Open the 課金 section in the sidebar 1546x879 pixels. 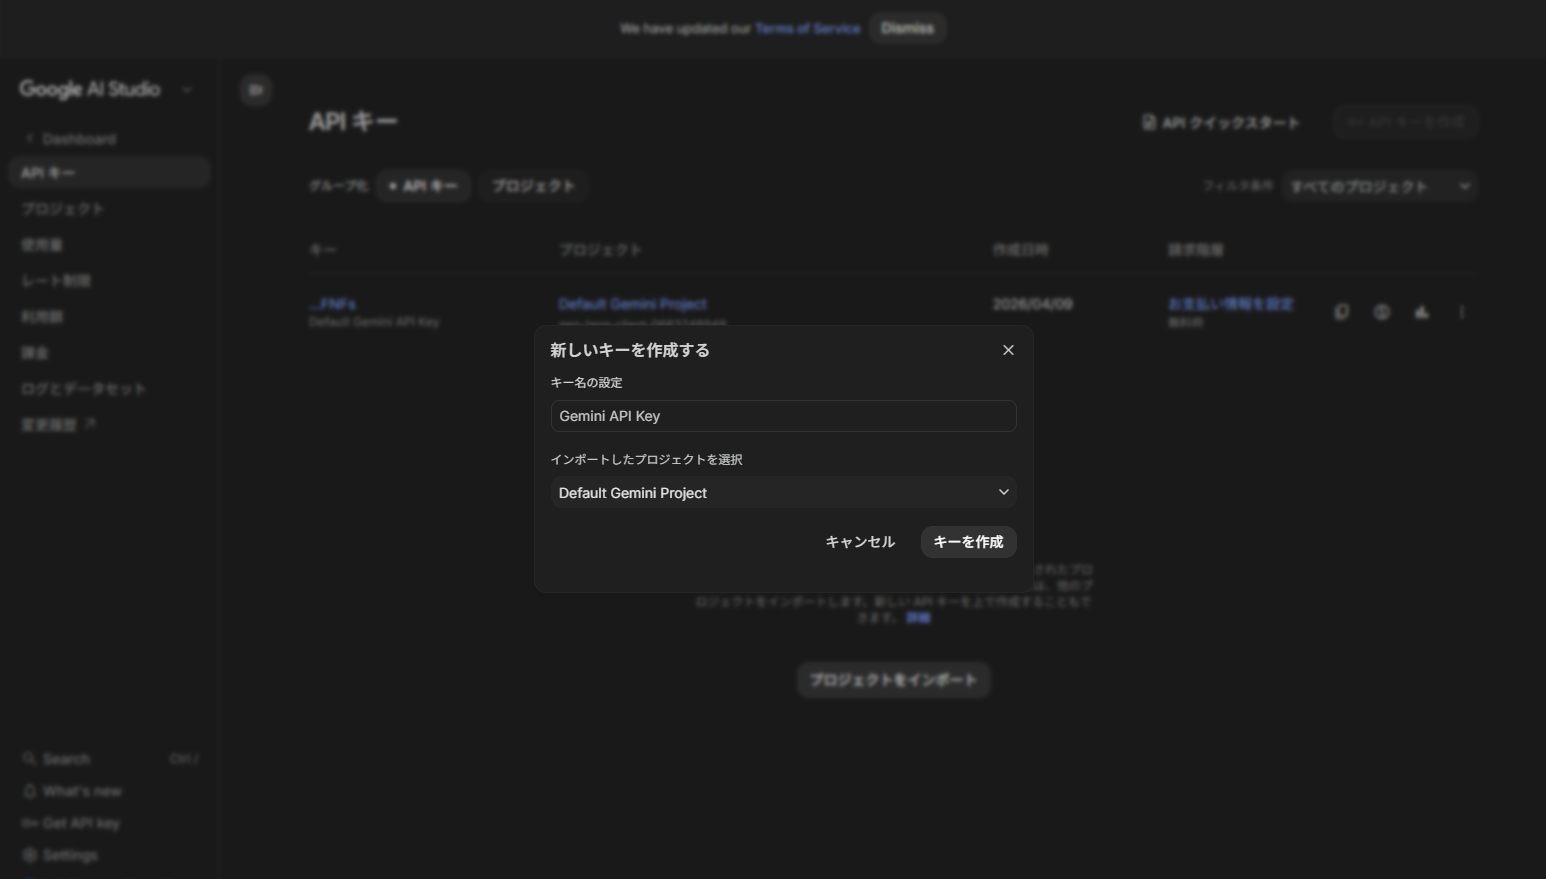34,352
